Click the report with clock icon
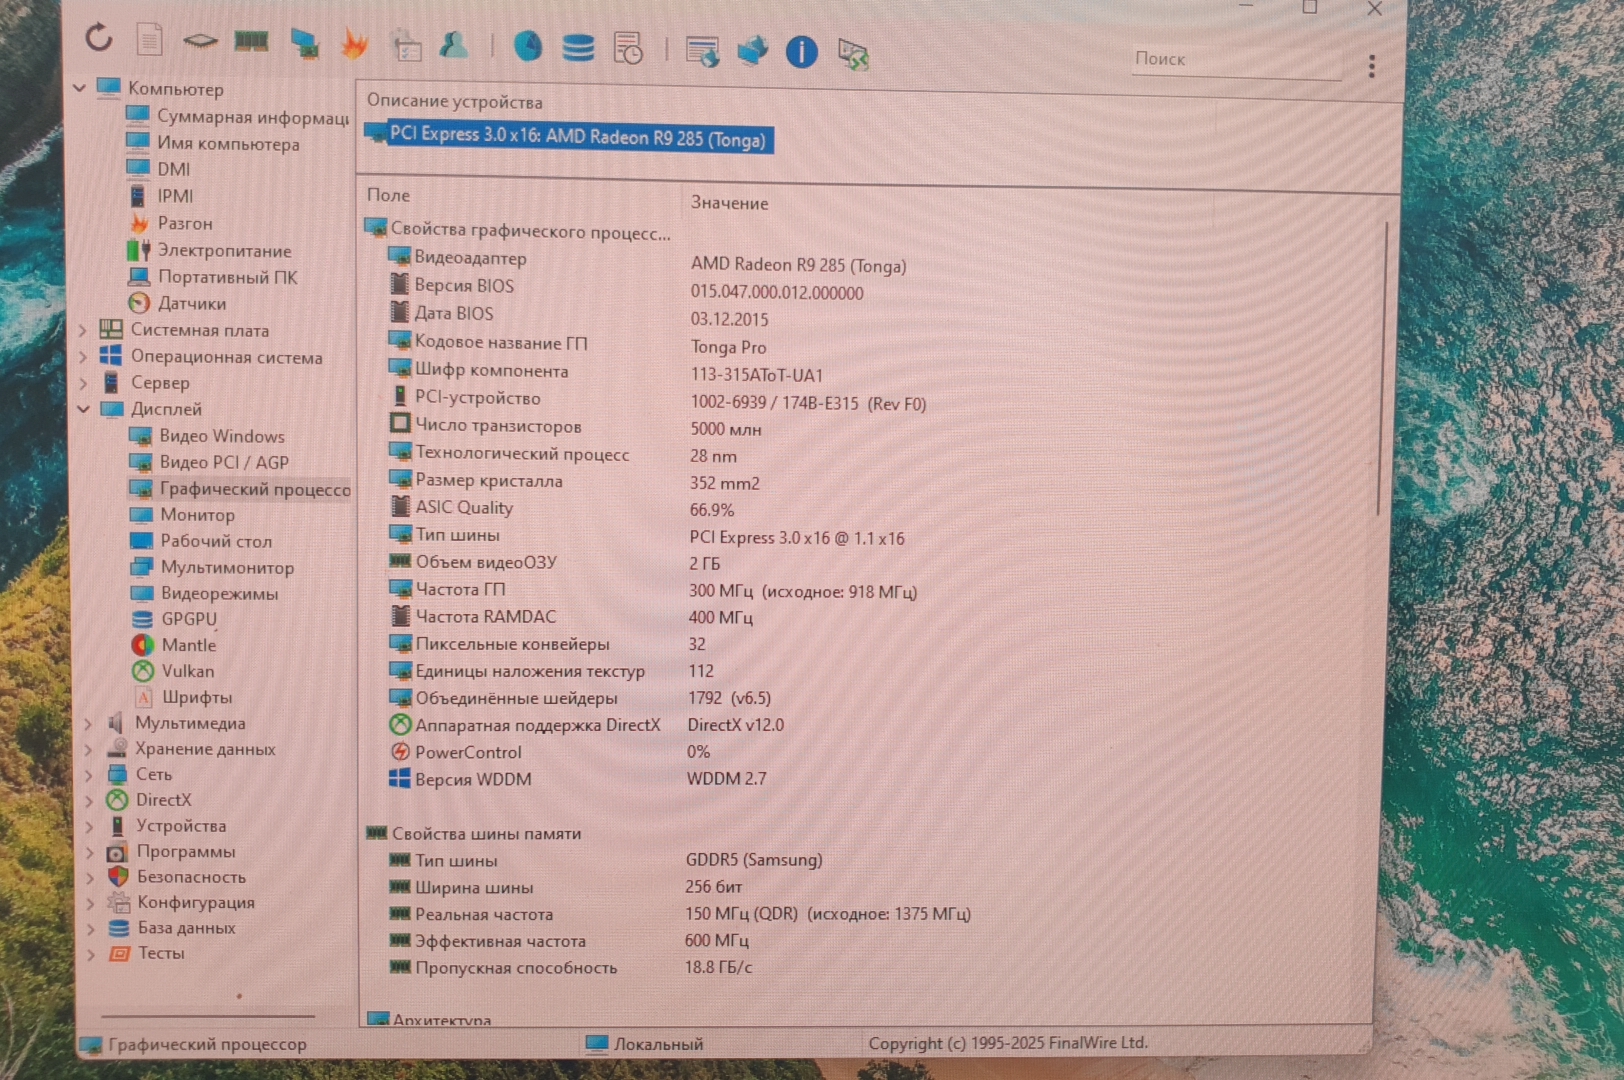The height and width of the screenshot is (1080, 1624). click(628, 48)
